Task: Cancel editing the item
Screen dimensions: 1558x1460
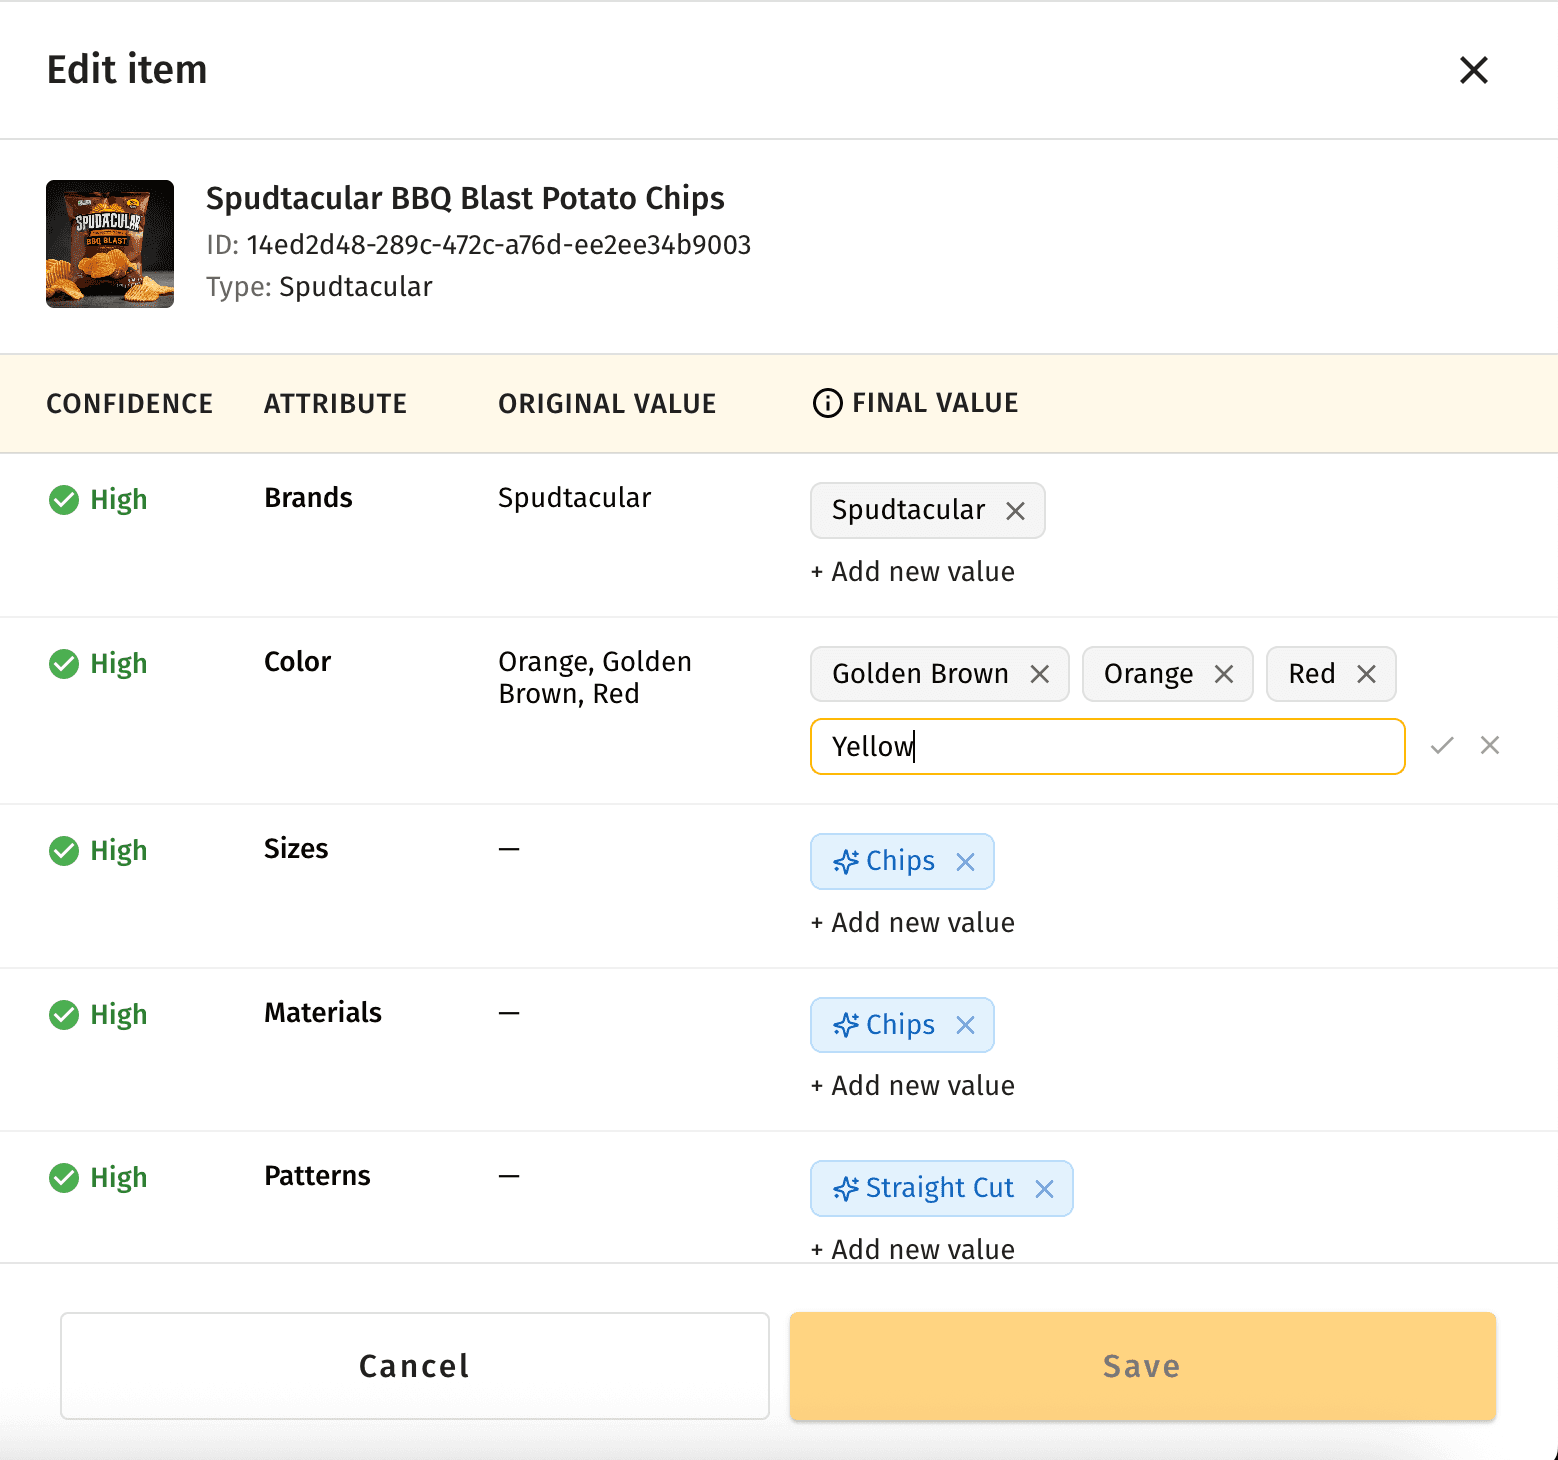Action: 415,1366
